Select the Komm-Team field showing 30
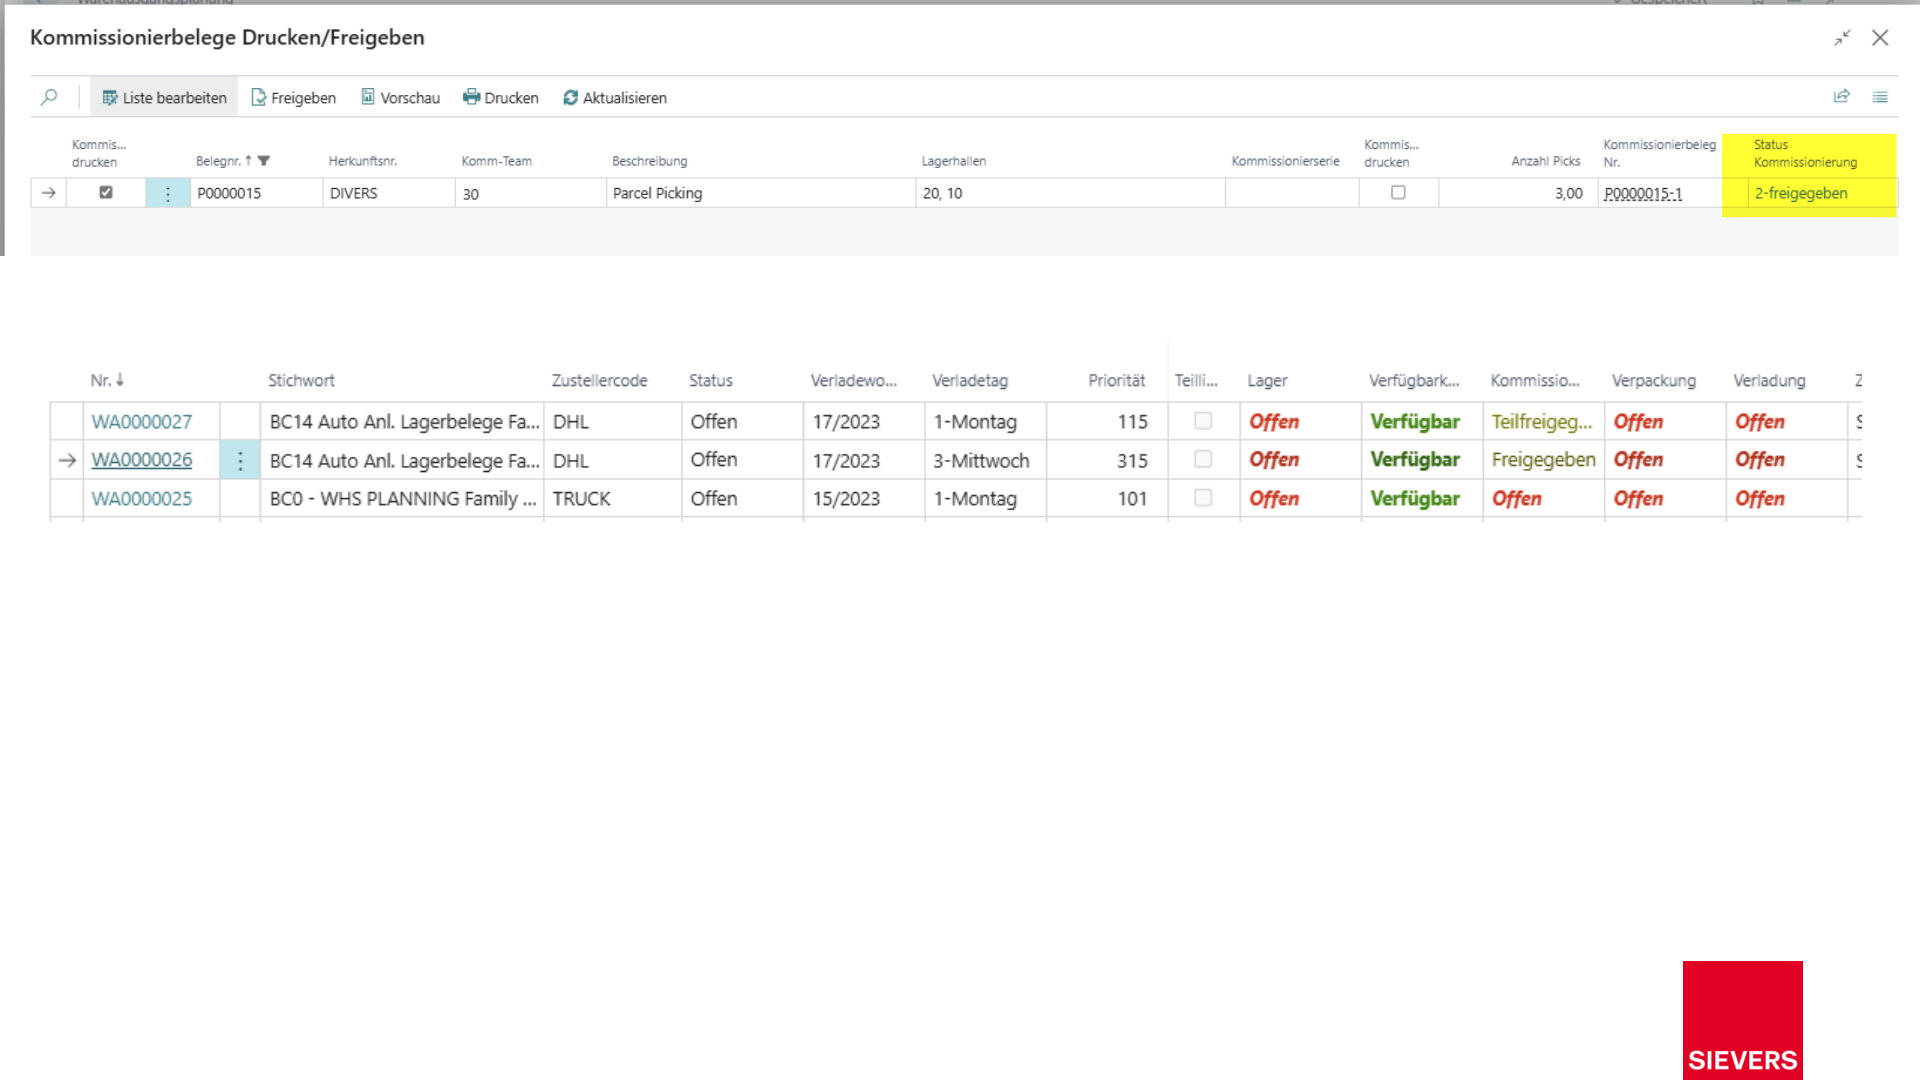The width and height of the screenshot is (1920, 1080). pyautogui.click(x=530, y=193)
